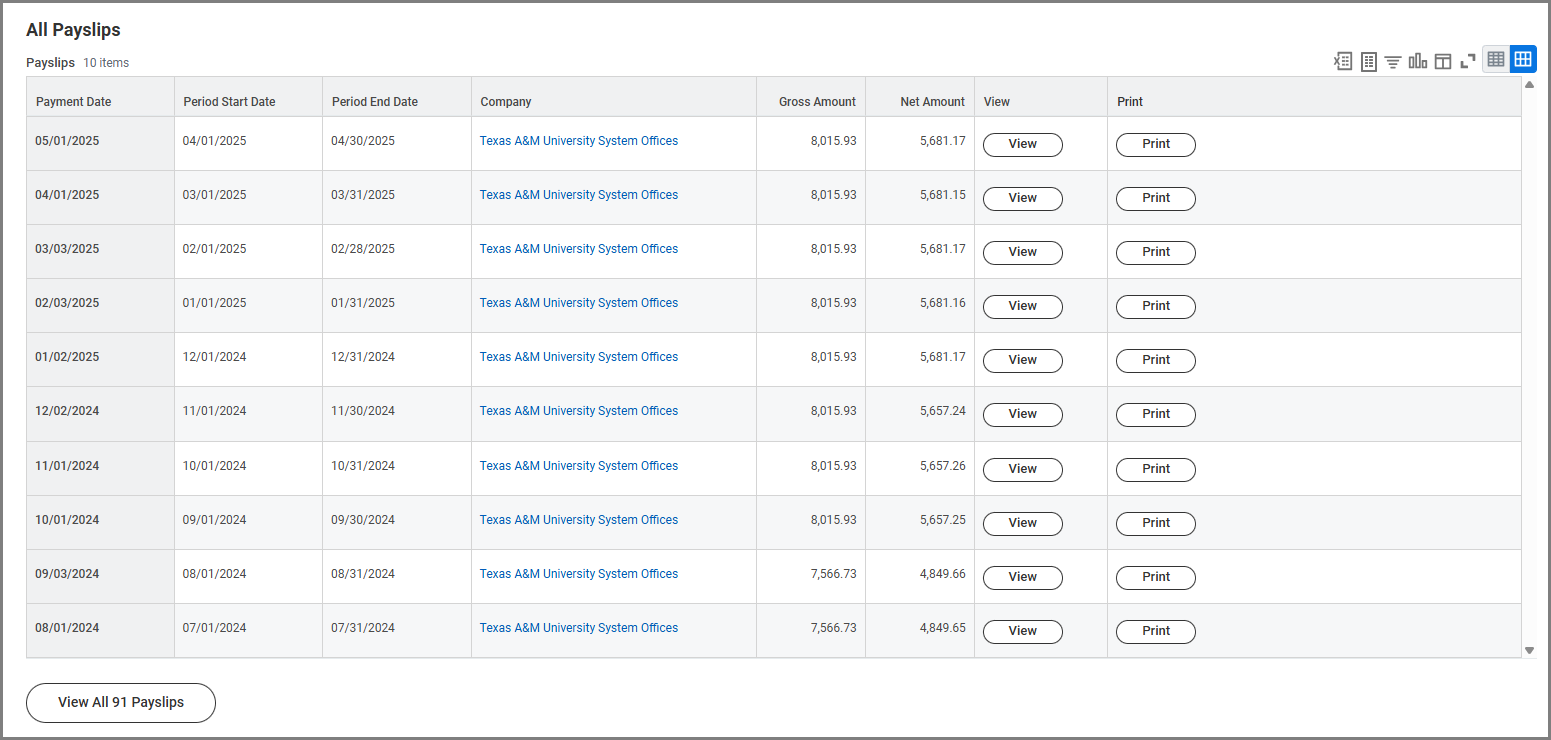
Task: Print the 04/01/2025 payslip
Action: (x=1155, y=198)
